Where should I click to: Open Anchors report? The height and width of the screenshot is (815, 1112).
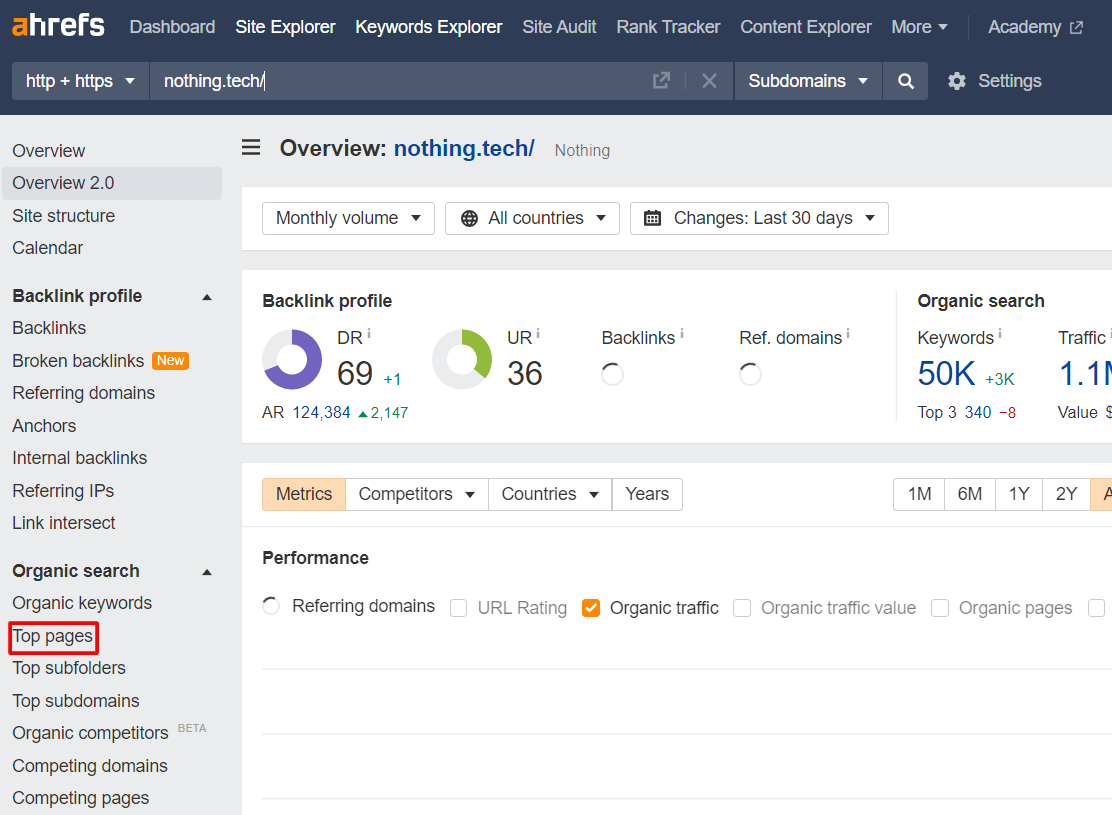44,426
